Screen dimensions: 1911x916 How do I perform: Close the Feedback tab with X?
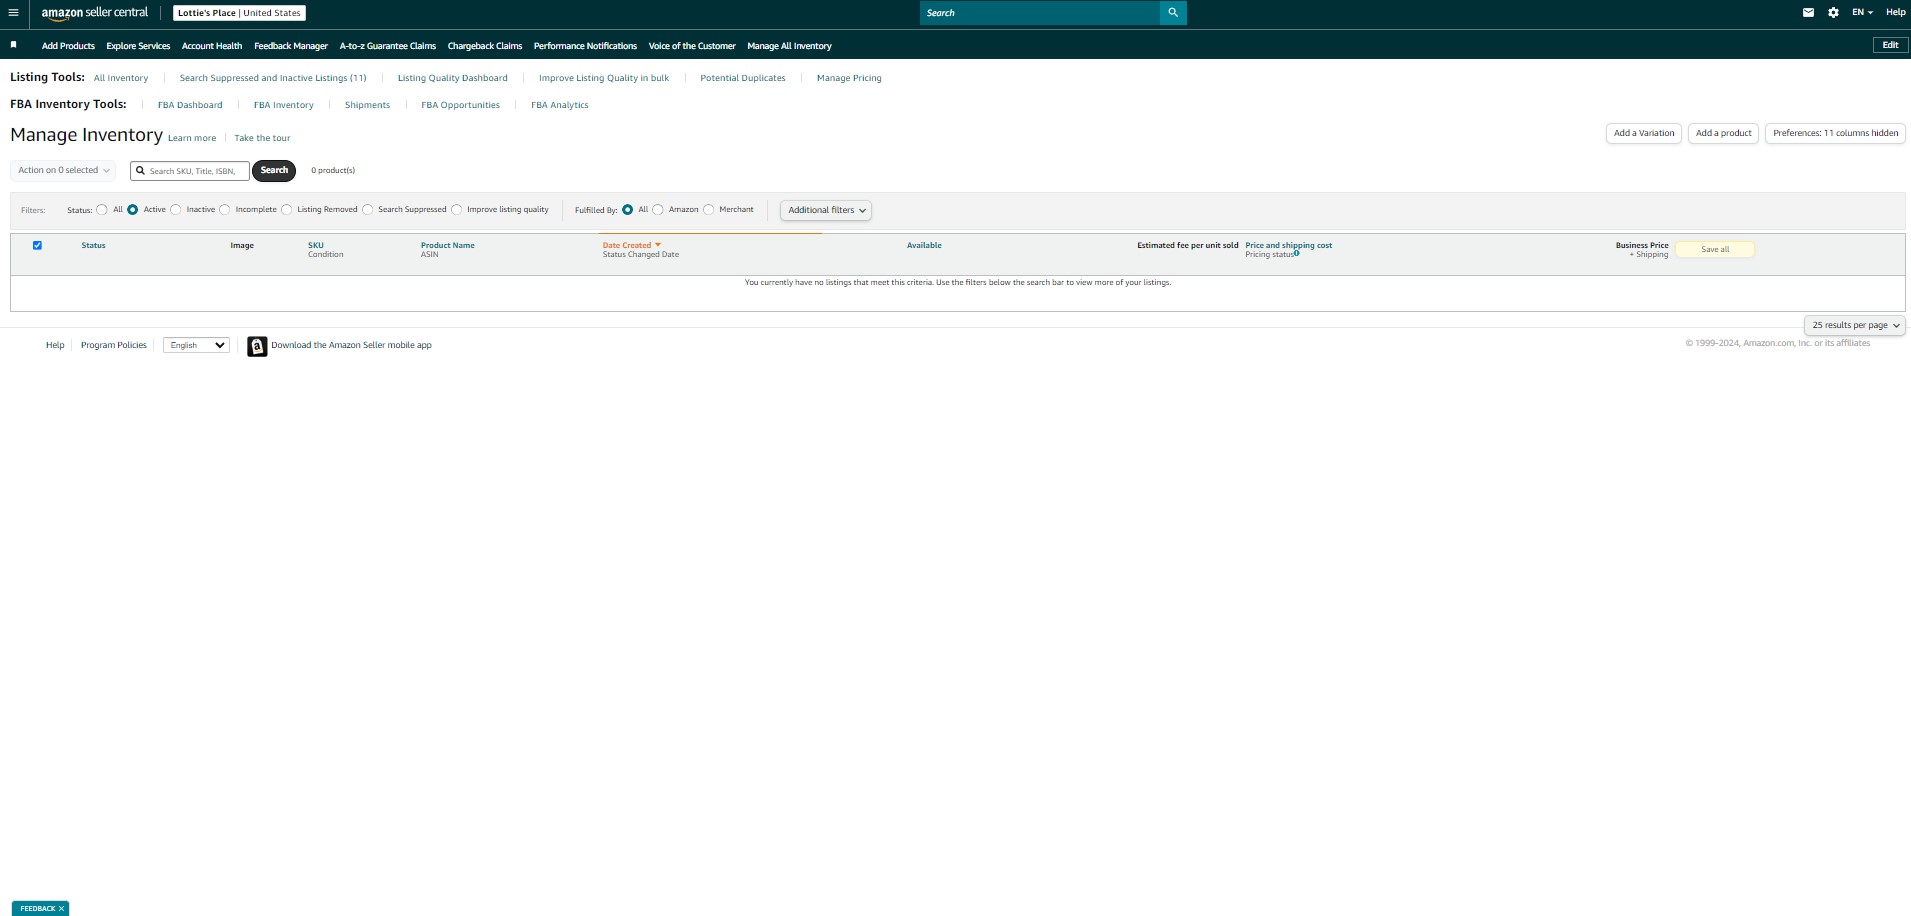(61, 909)
